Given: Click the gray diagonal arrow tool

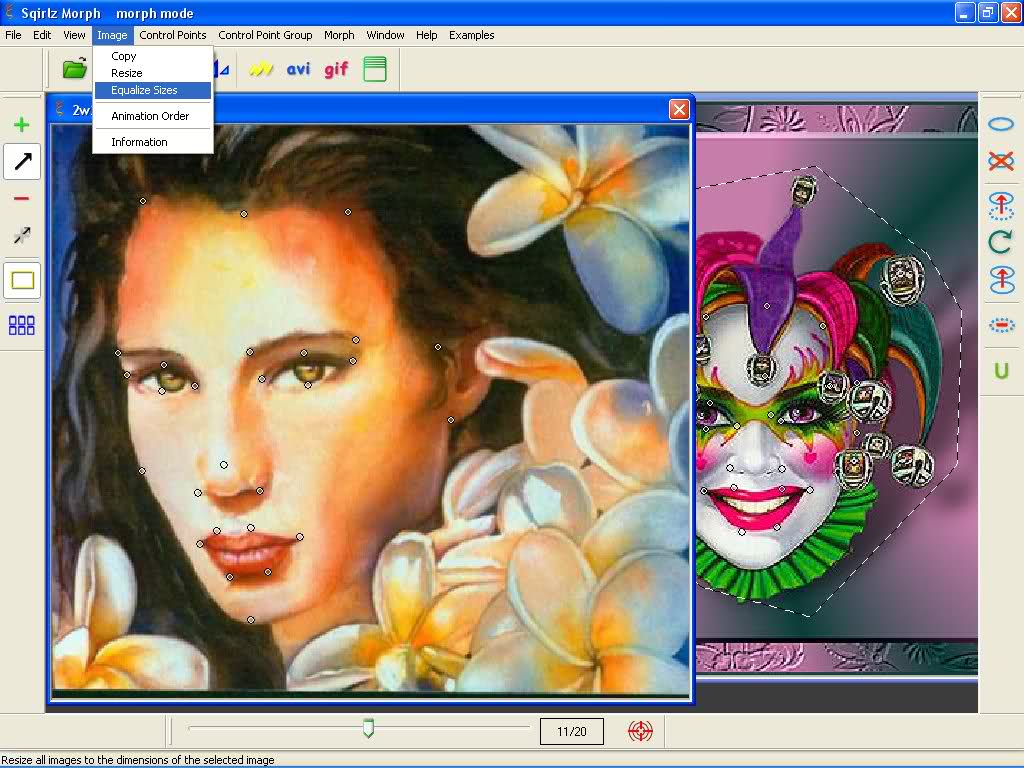Looking at the screenshot, I should click(22, 235).
